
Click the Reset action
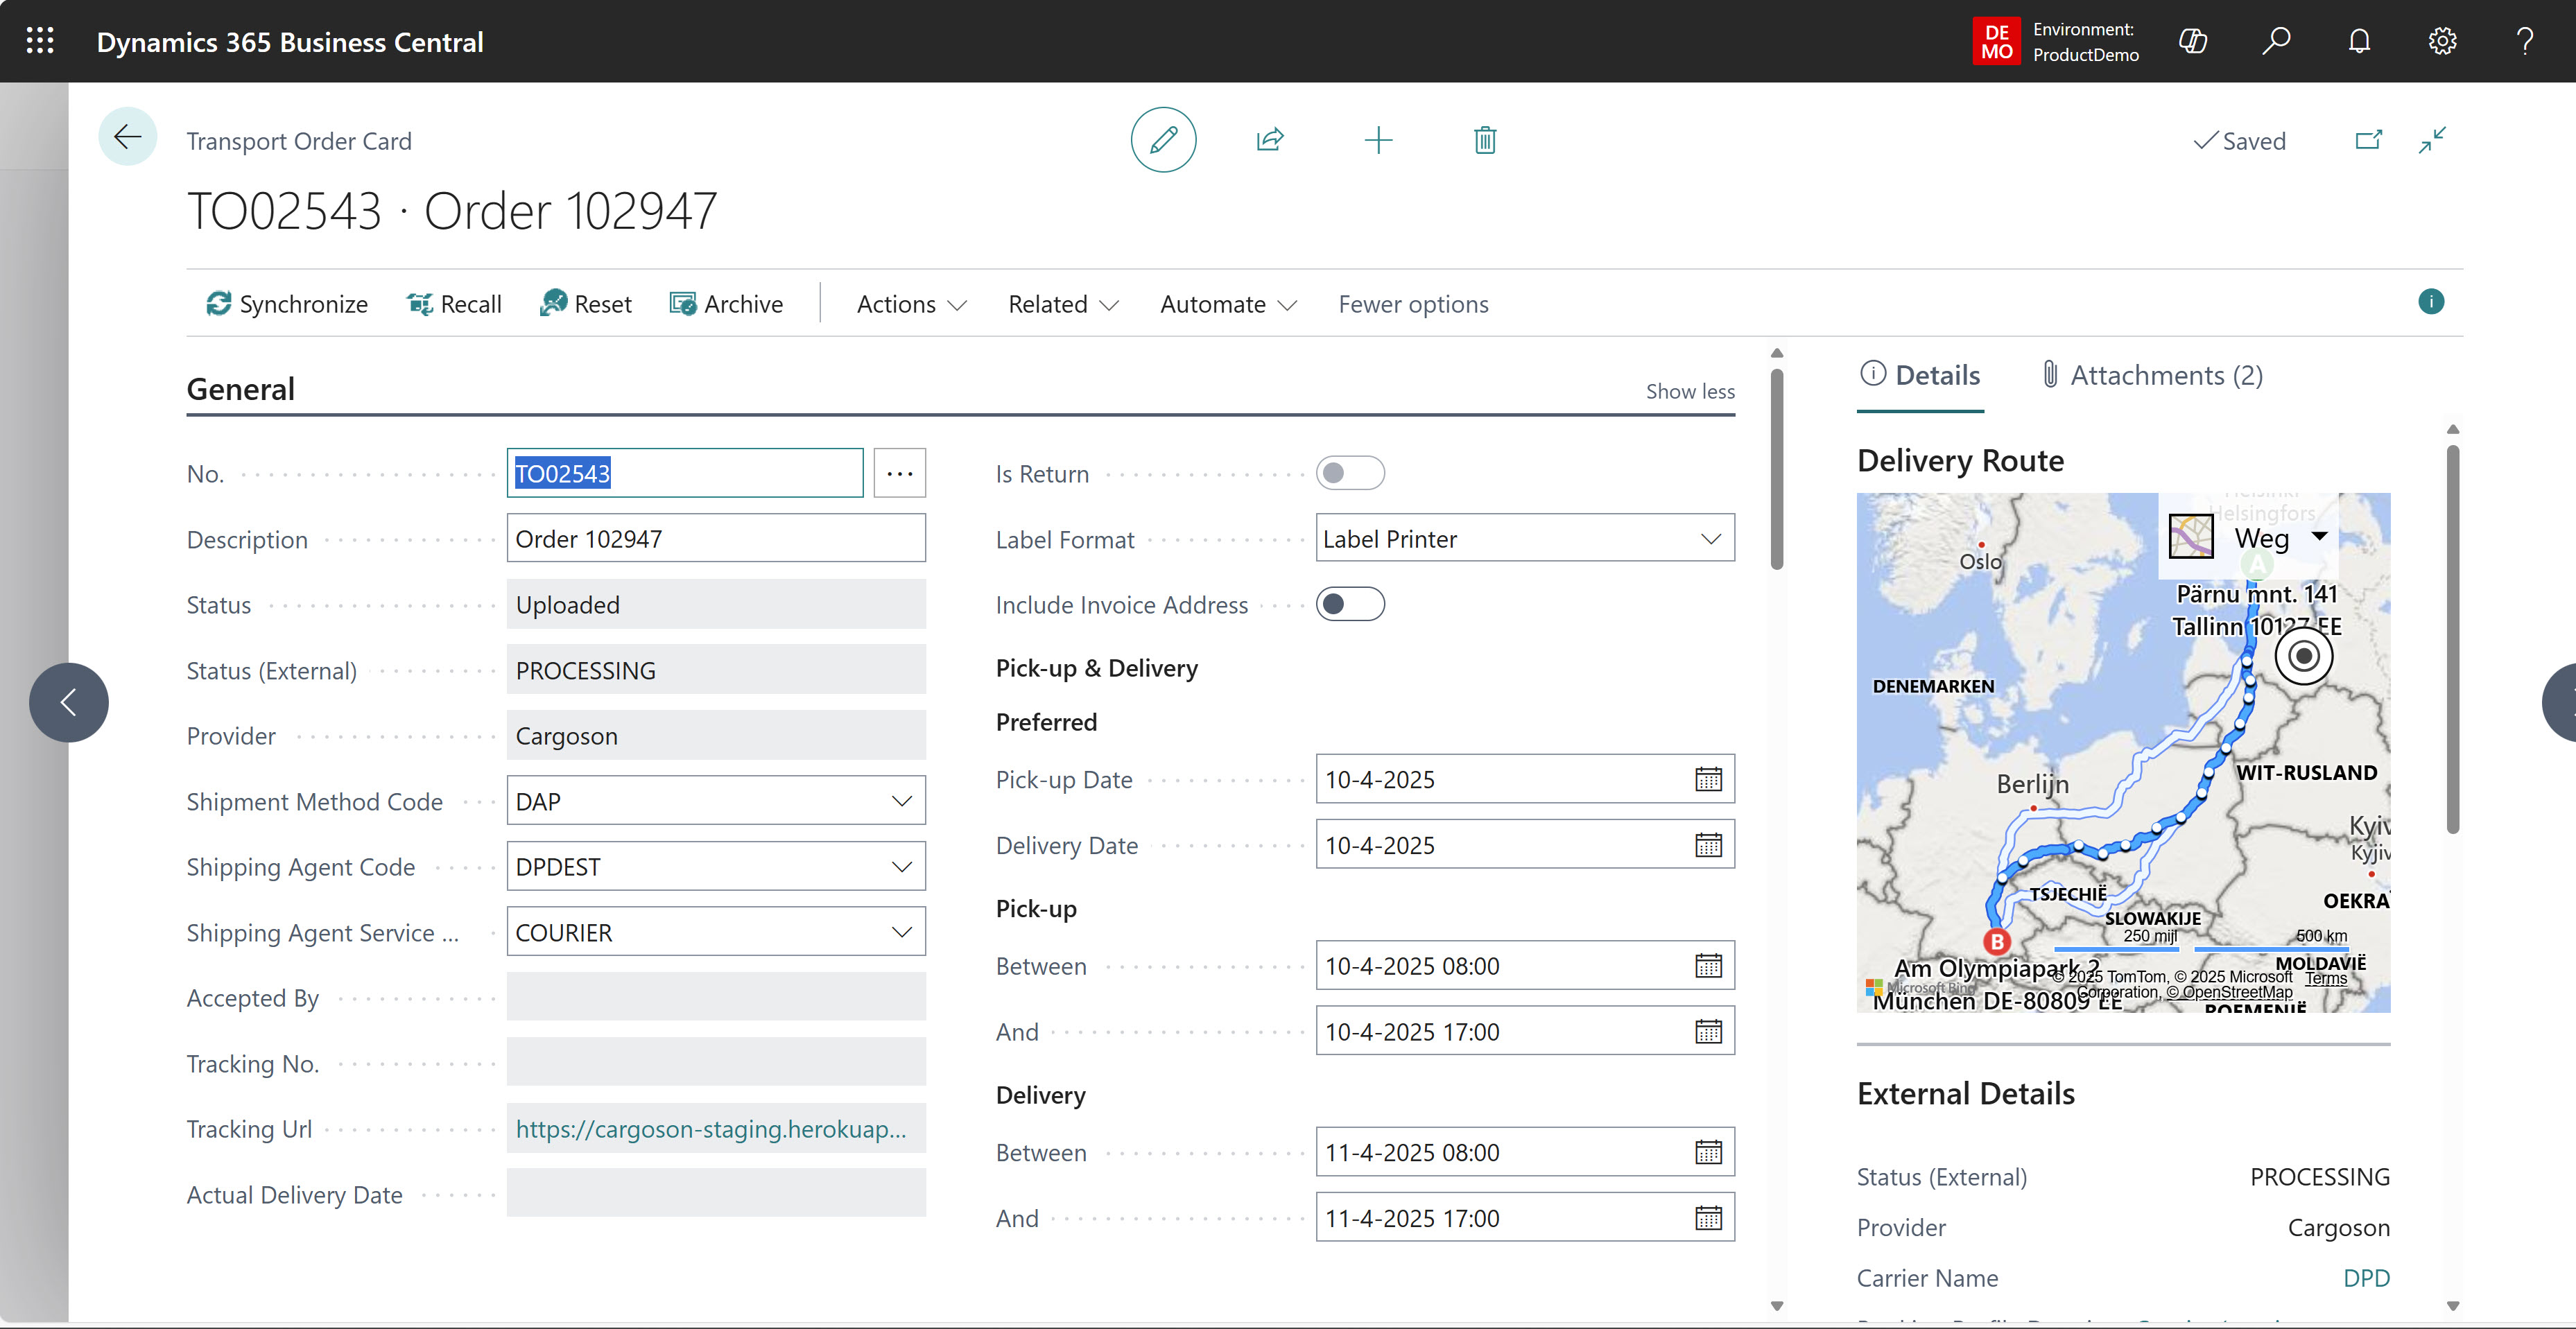586,304
